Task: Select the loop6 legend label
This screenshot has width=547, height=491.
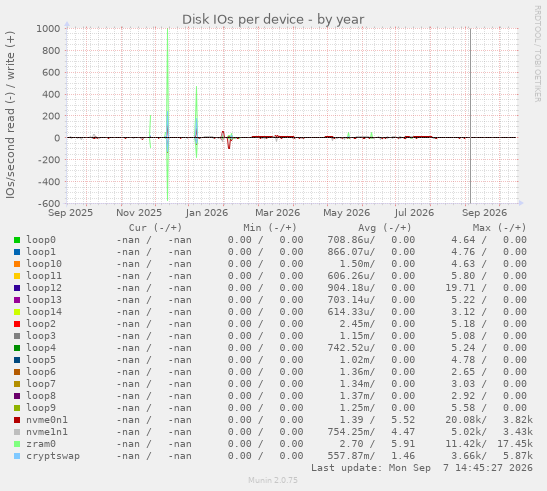Action: [41, 372]
